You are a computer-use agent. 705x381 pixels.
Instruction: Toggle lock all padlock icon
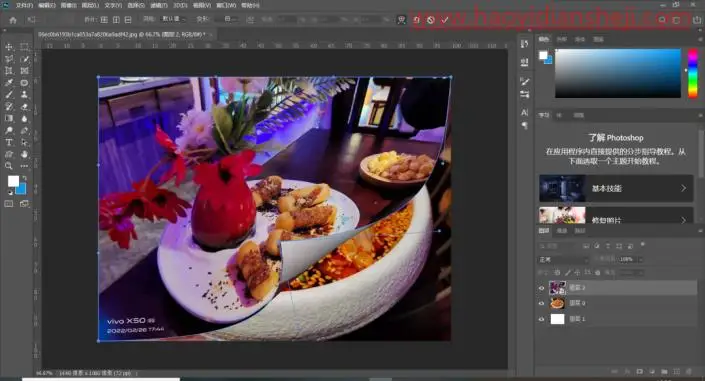pos(598,273)
